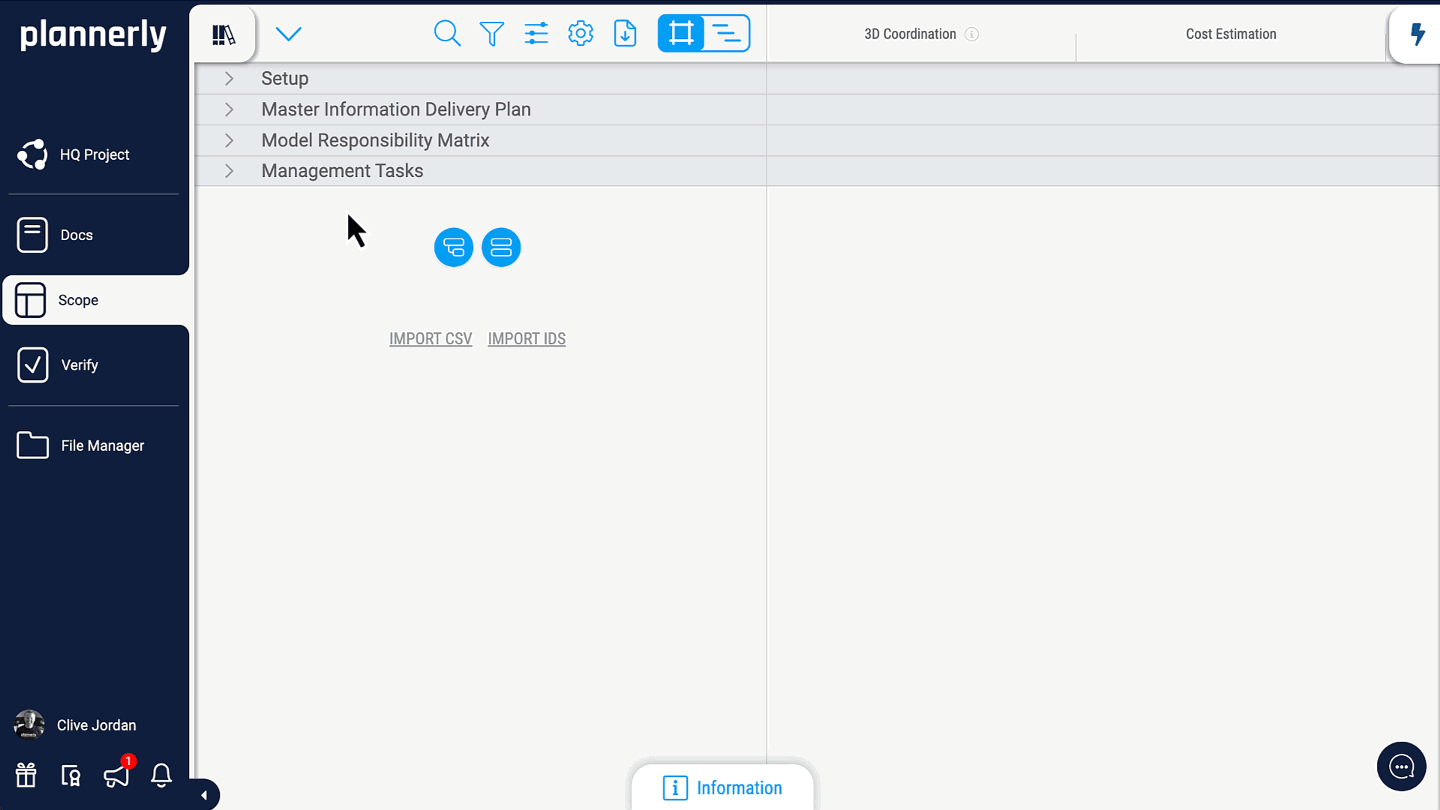Open Clive Jordan user profile
1440x810 pixels.
pos(76,725)
